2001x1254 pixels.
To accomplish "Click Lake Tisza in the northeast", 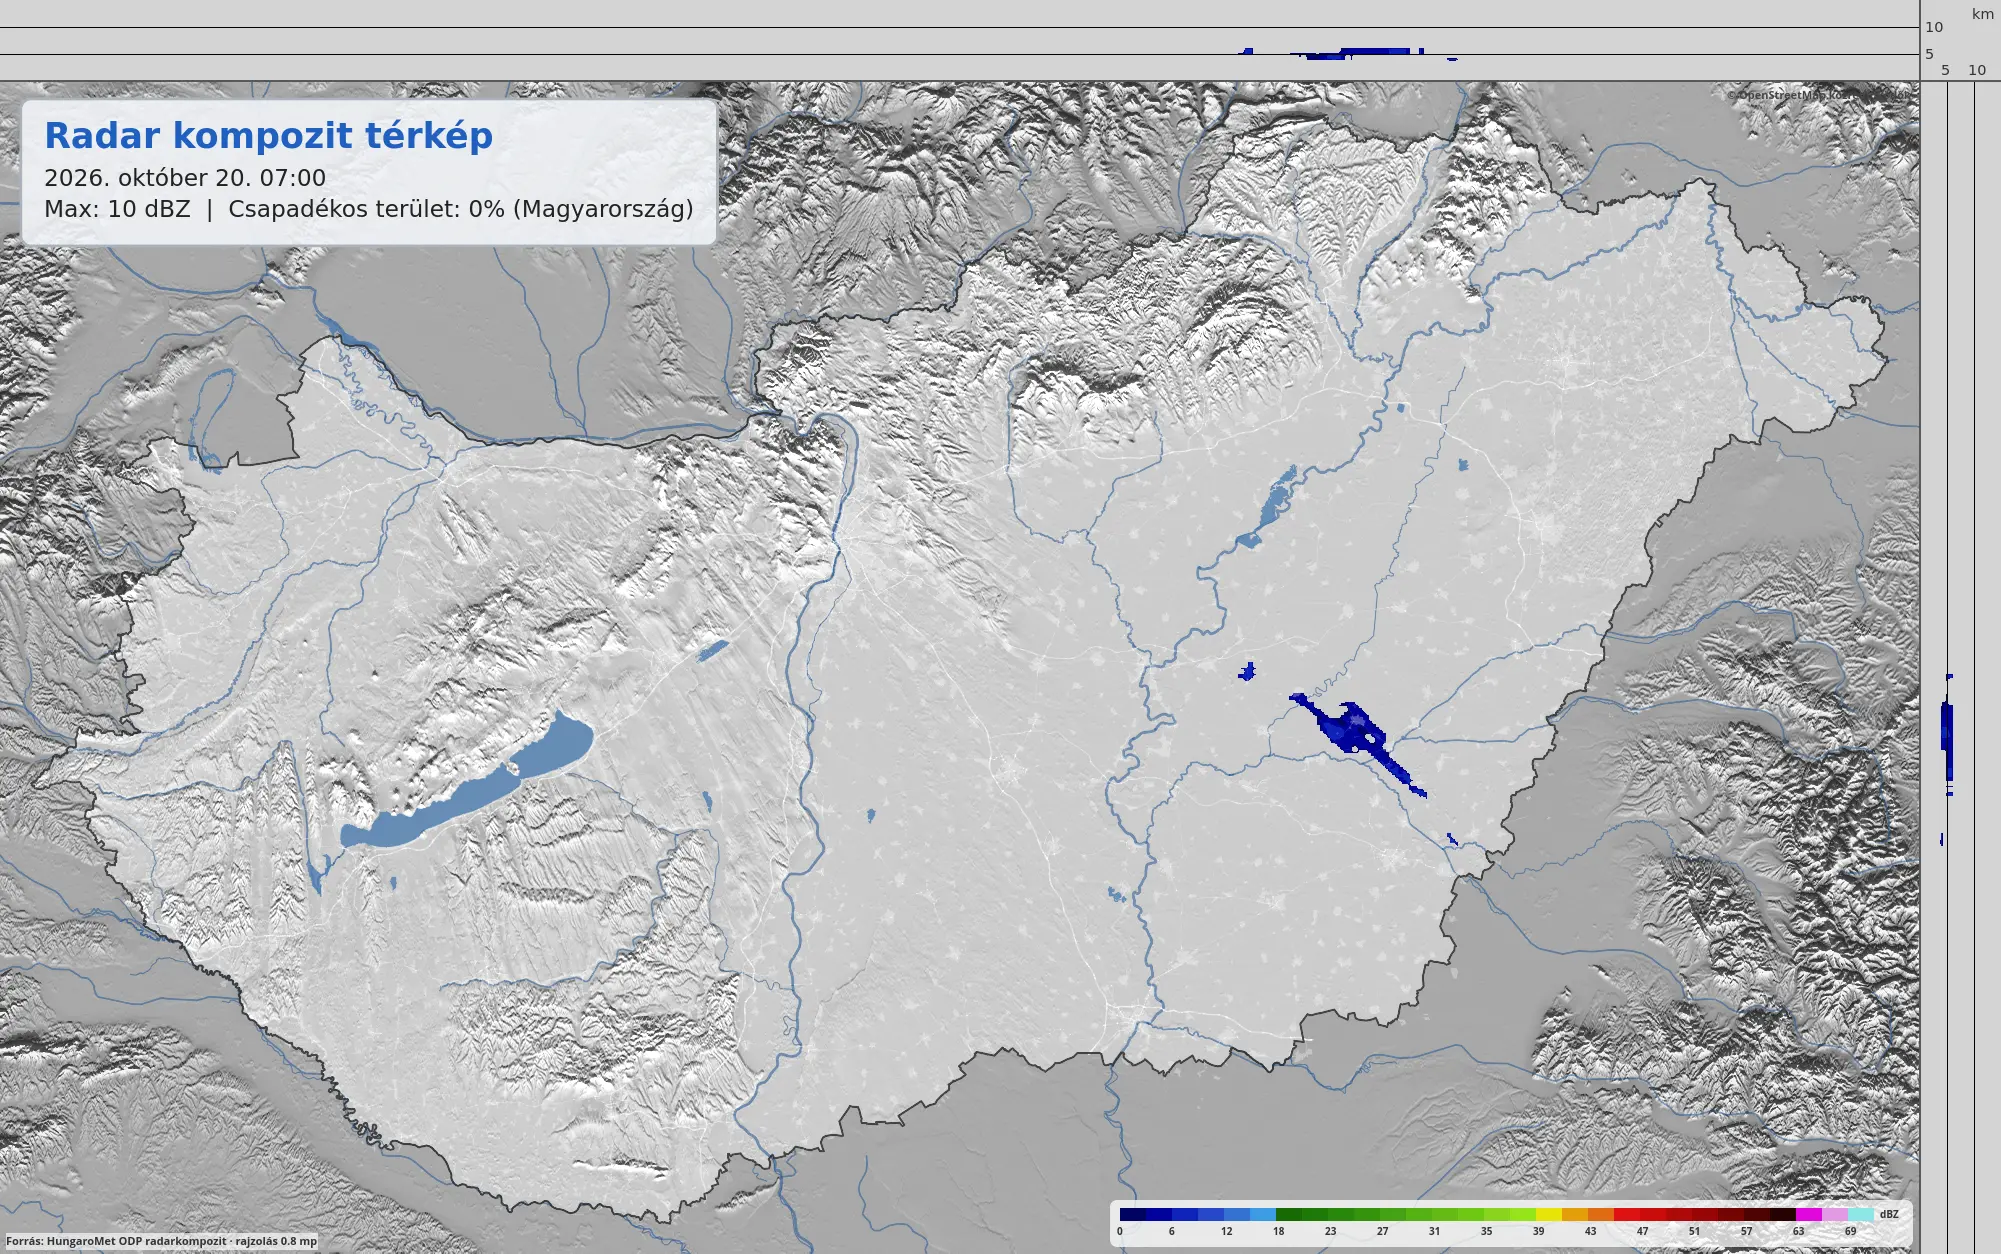I will pos(1268,507).
